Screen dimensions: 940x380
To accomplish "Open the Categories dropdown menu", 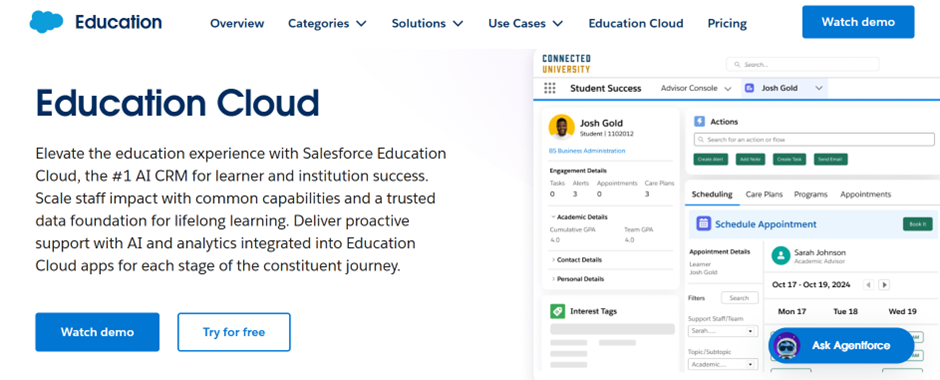I will pos(327,23).
